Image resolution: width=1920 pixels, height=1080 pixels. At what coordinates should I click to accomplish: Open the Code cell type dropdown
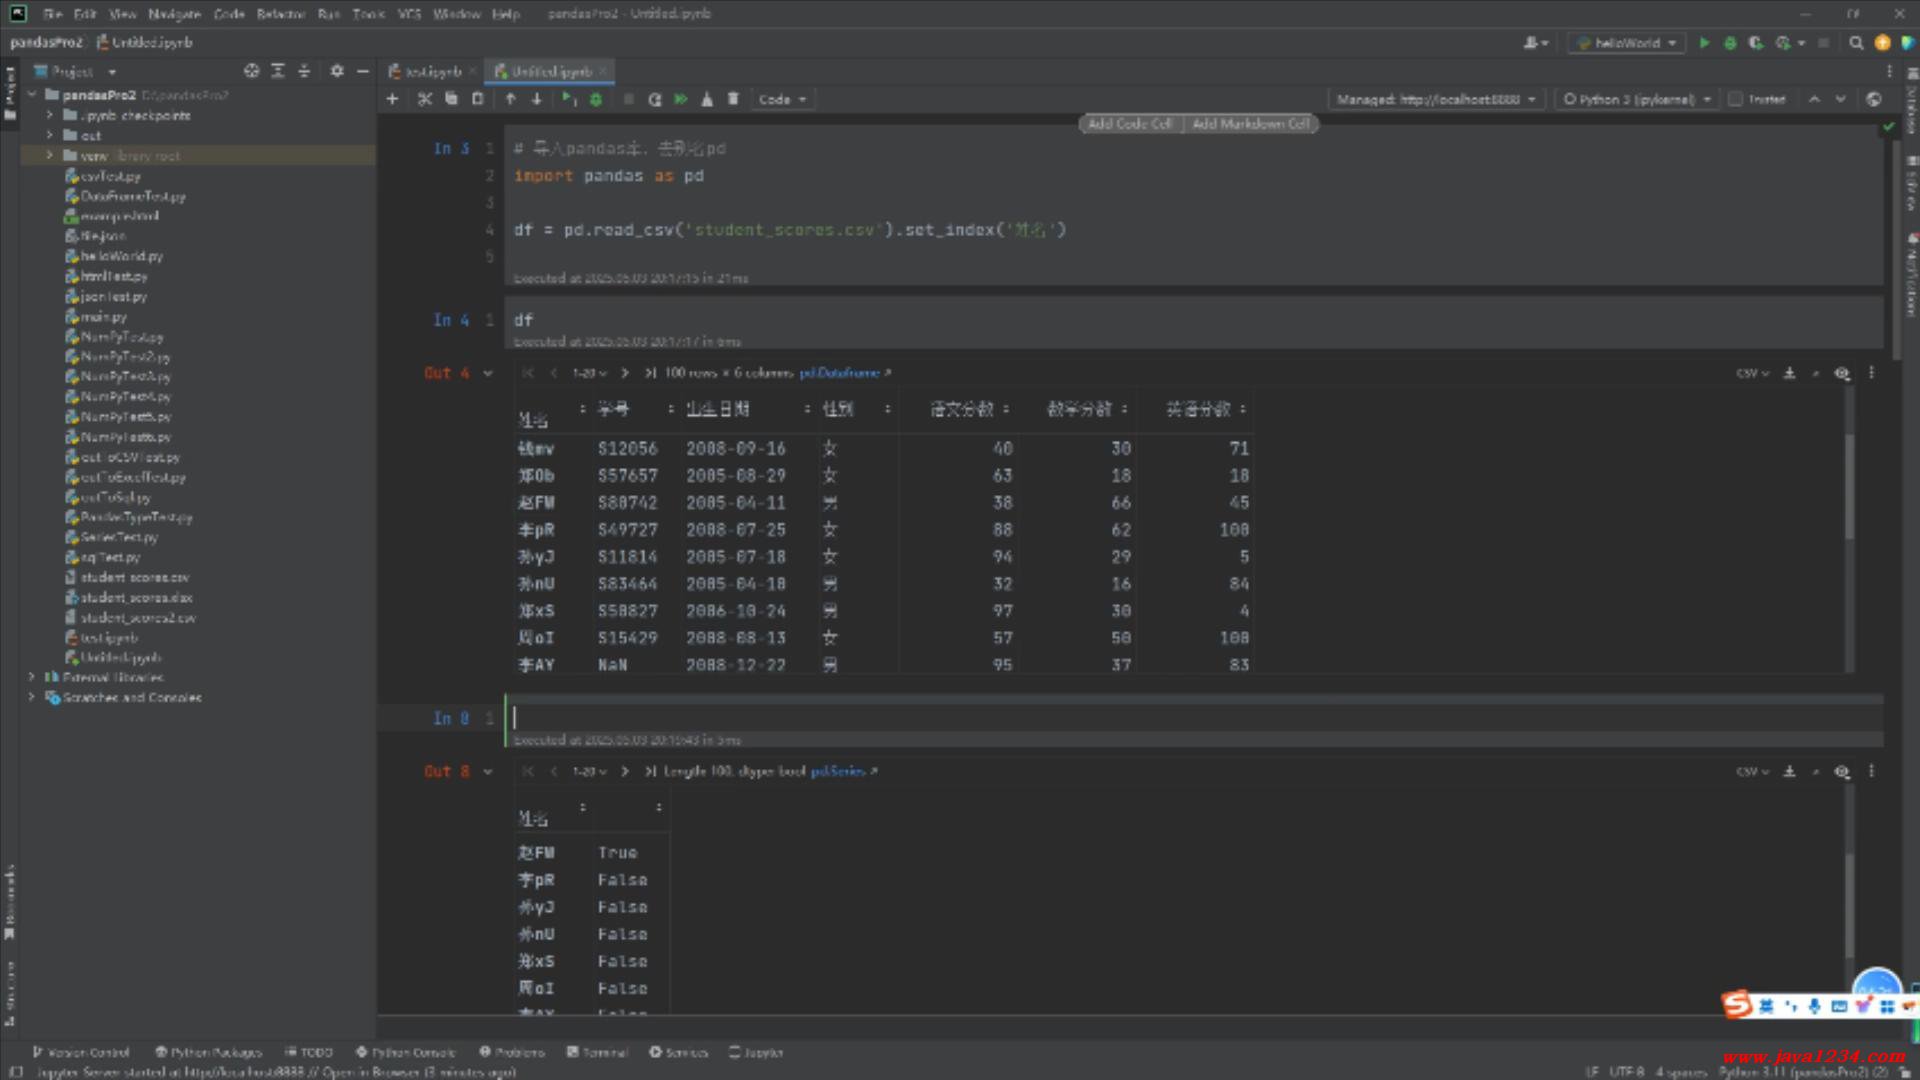pos(782,99)
